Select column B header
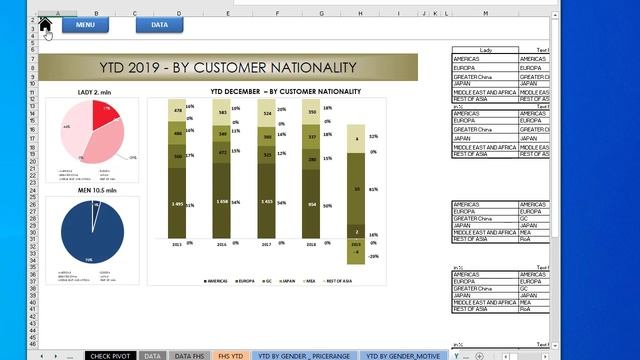Screen dimensions: 640x360 point(96,13)
